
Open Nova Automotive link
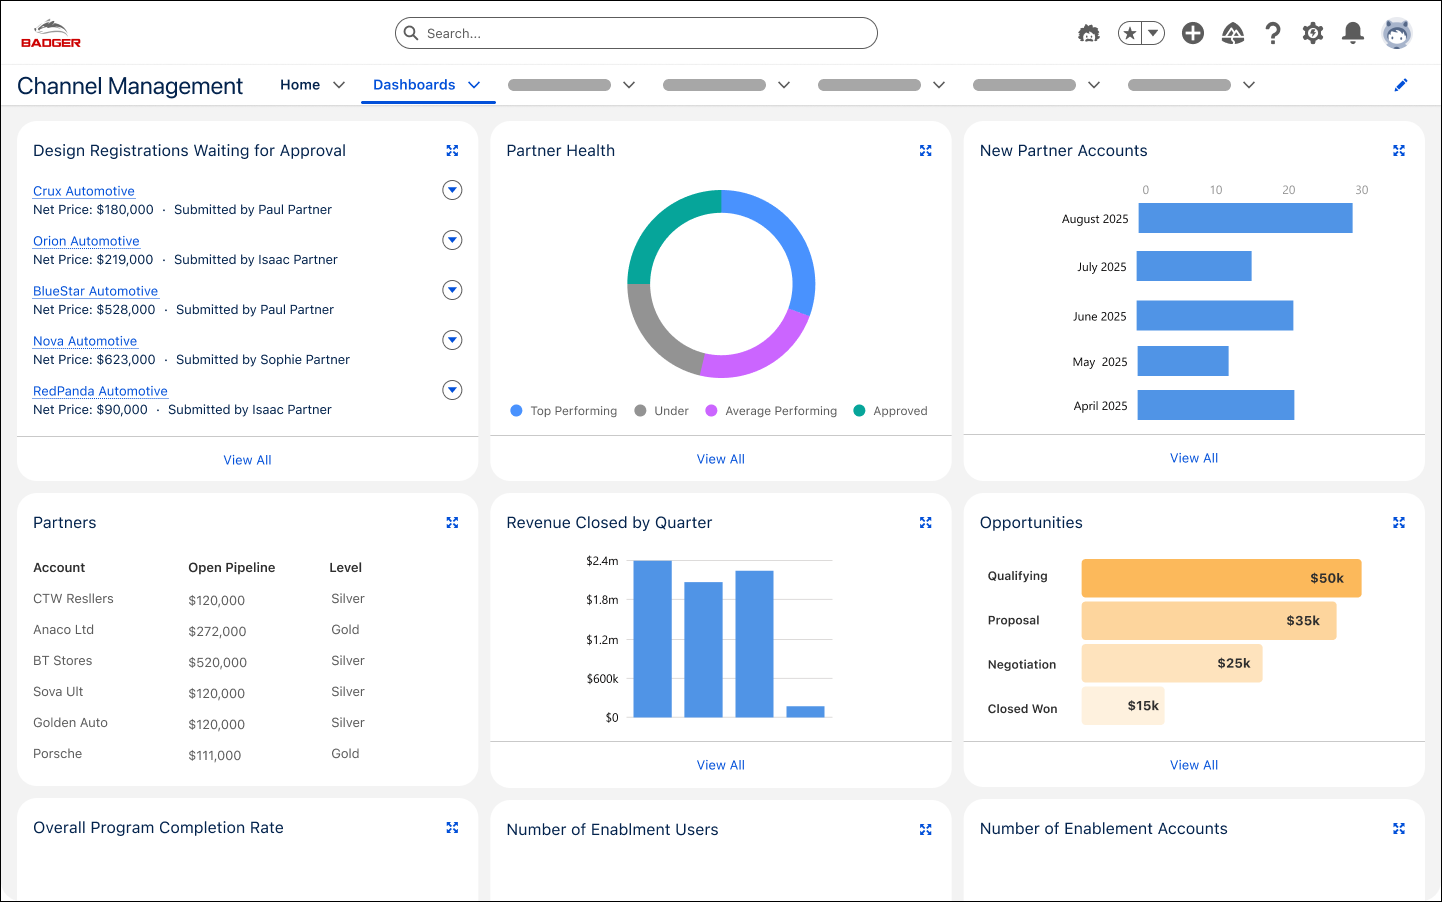[x=85, y=341]
